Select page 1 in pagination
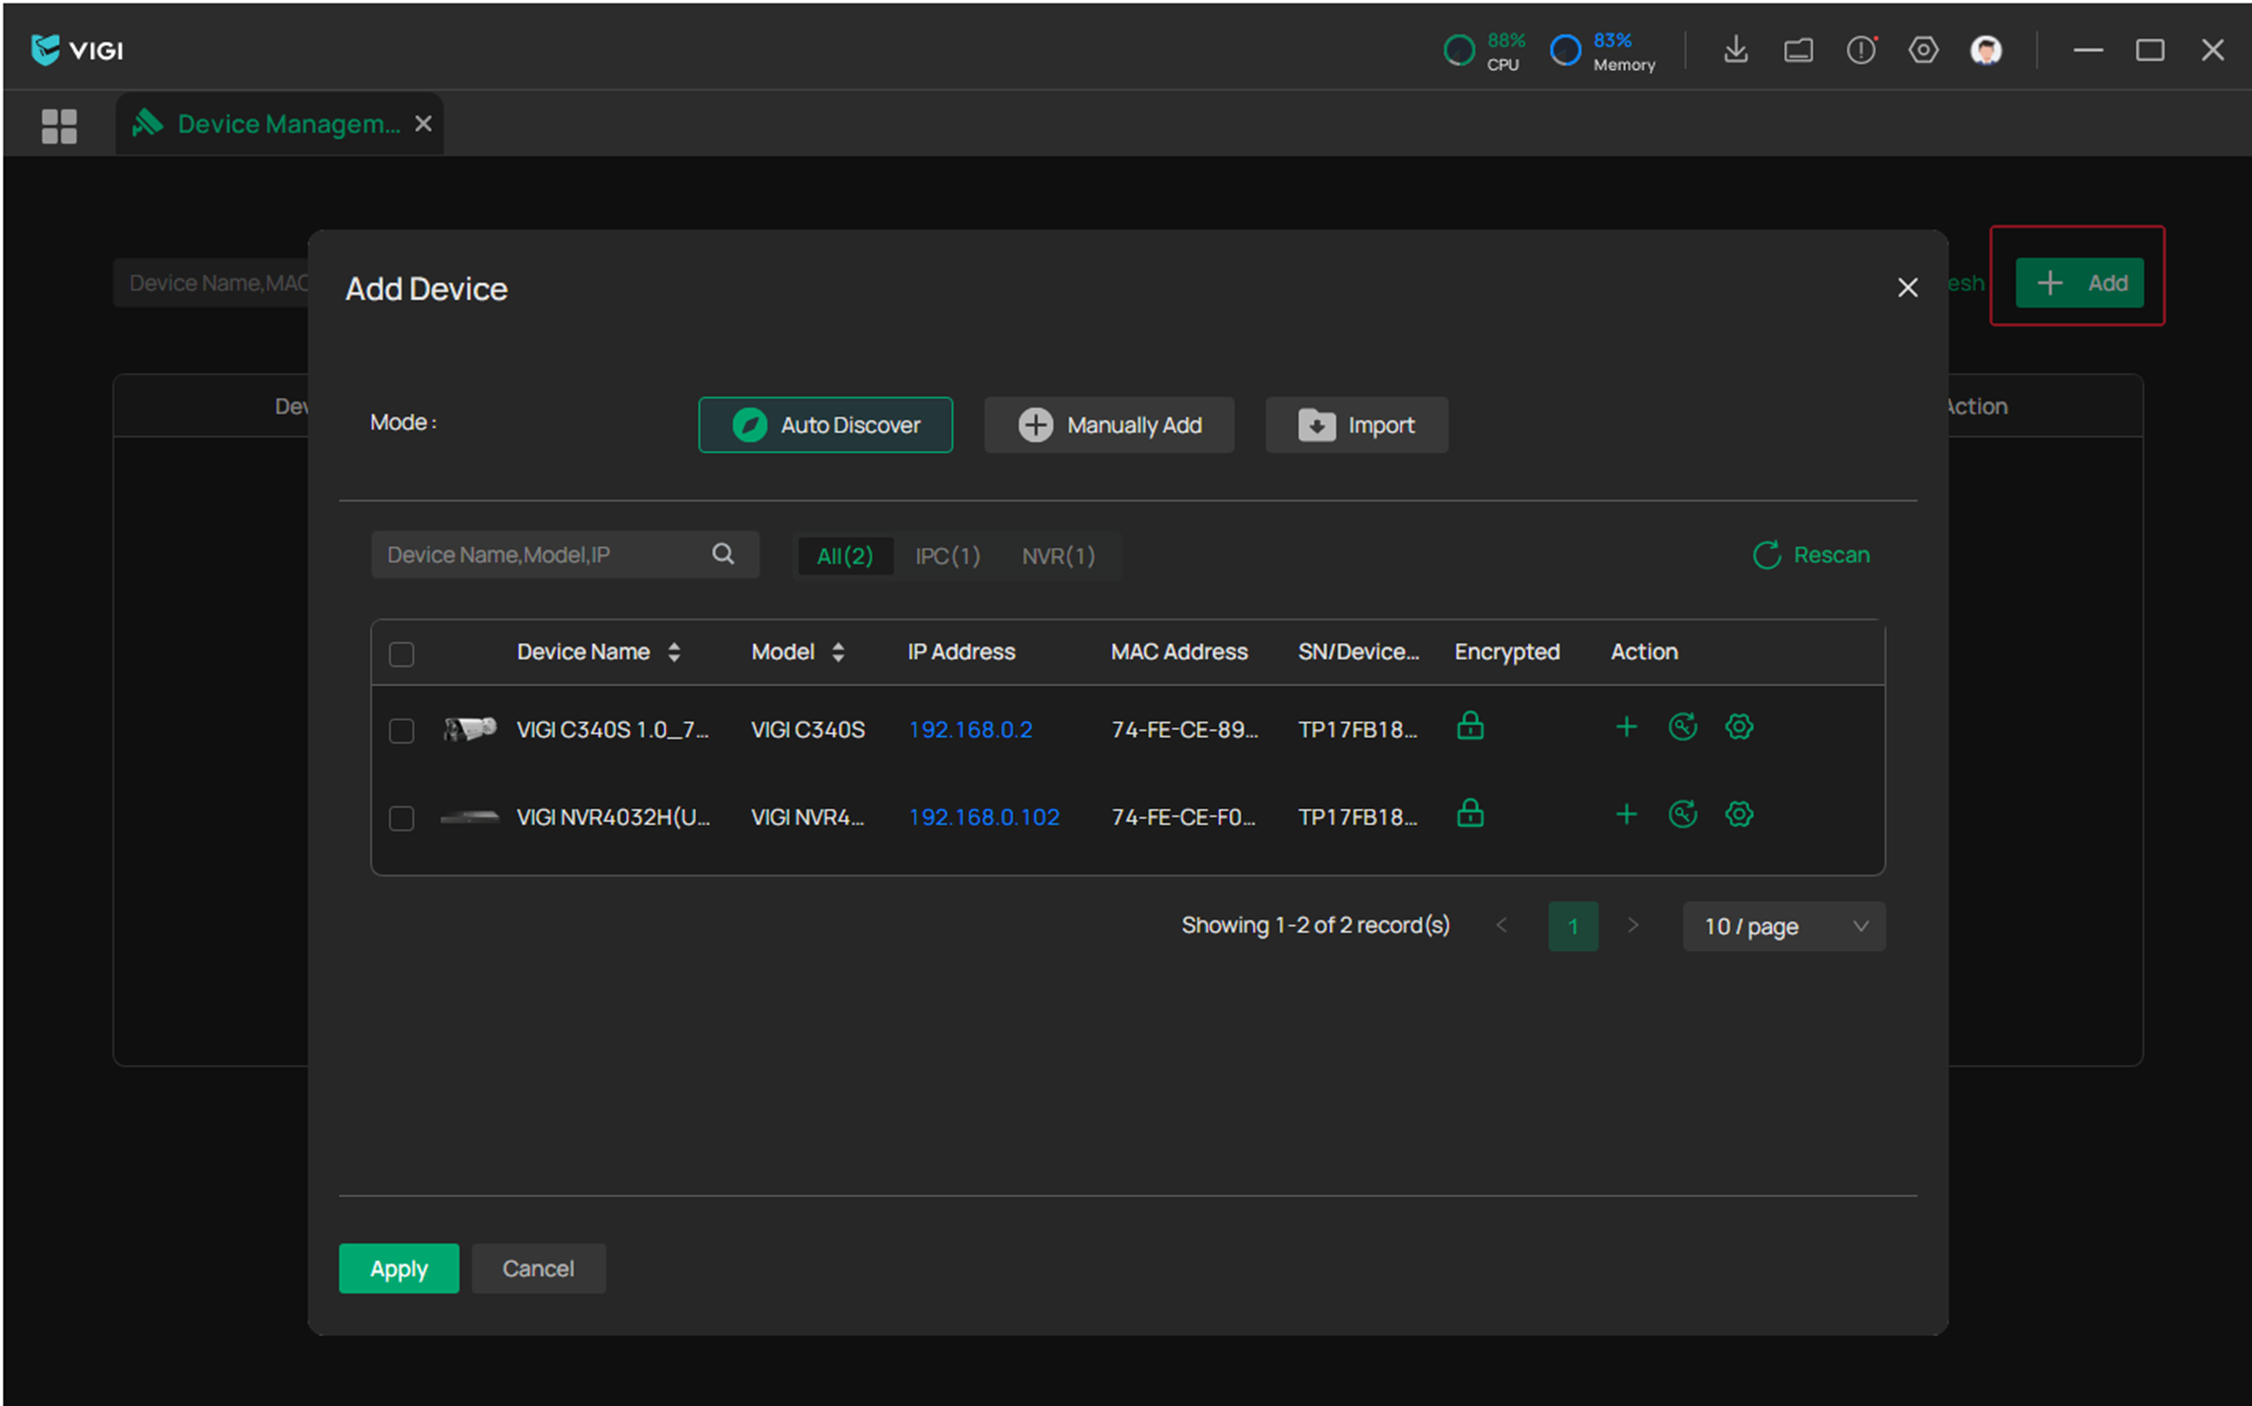Image resolution: width=2252 pixels, height=1406 pixels. point(1573,926)
